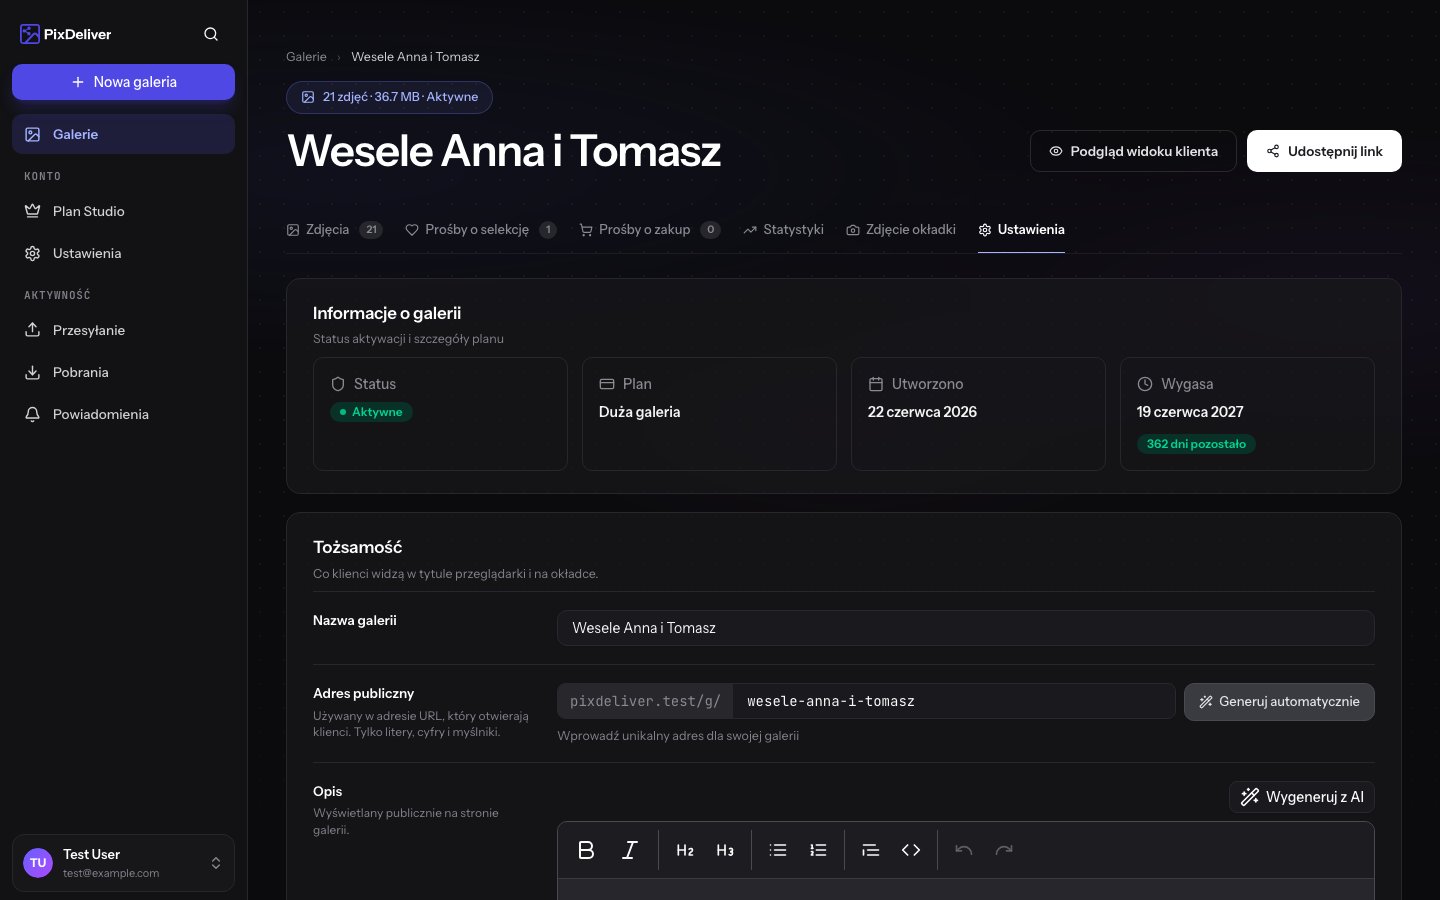
Task: Switch to Prośby o zakup tab
Action: click(649, 229)
